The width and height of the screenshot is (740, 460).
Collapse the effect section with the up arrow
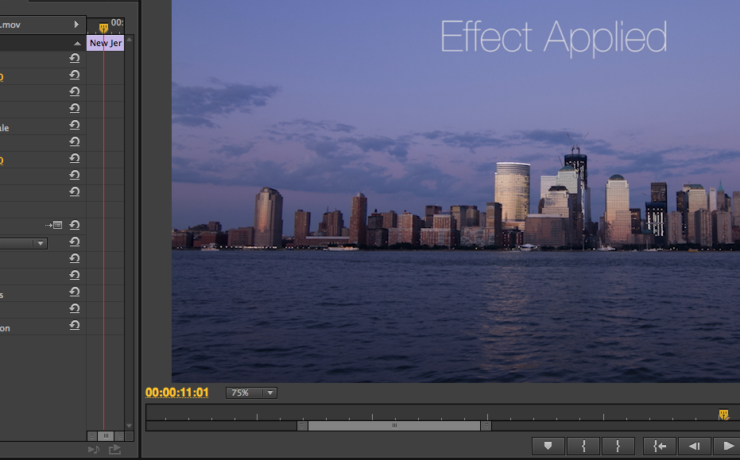77,43
